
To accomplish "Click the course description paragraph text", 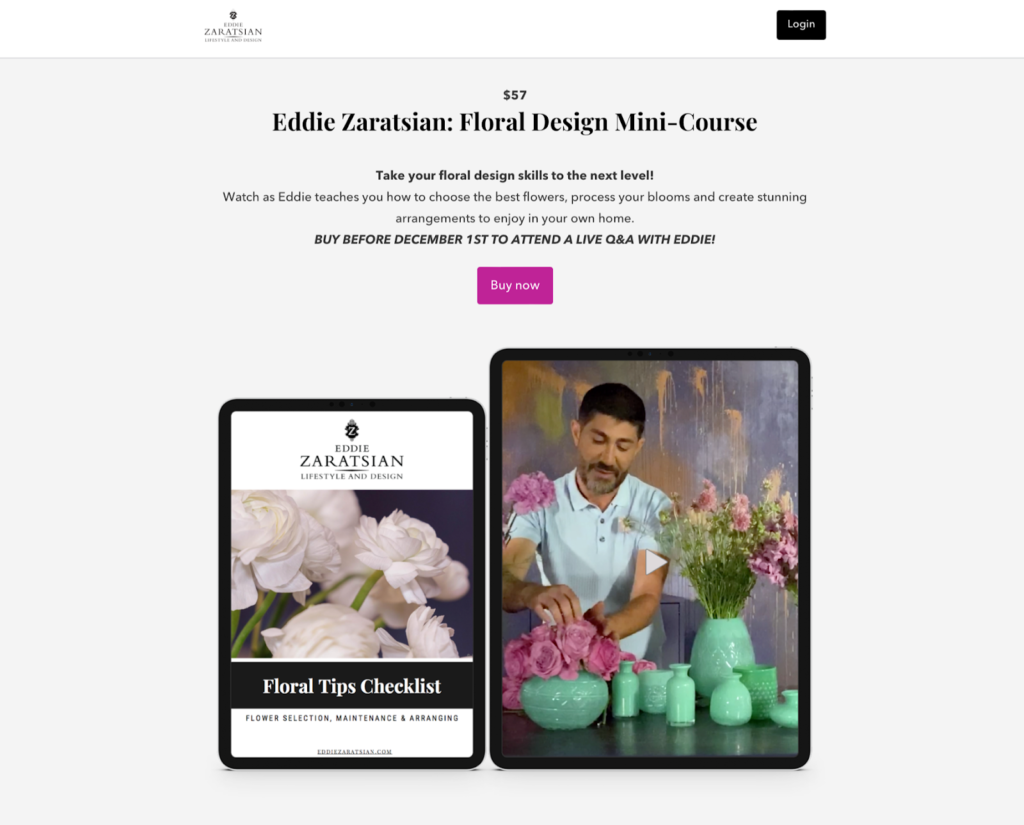I will pos(515,208).
